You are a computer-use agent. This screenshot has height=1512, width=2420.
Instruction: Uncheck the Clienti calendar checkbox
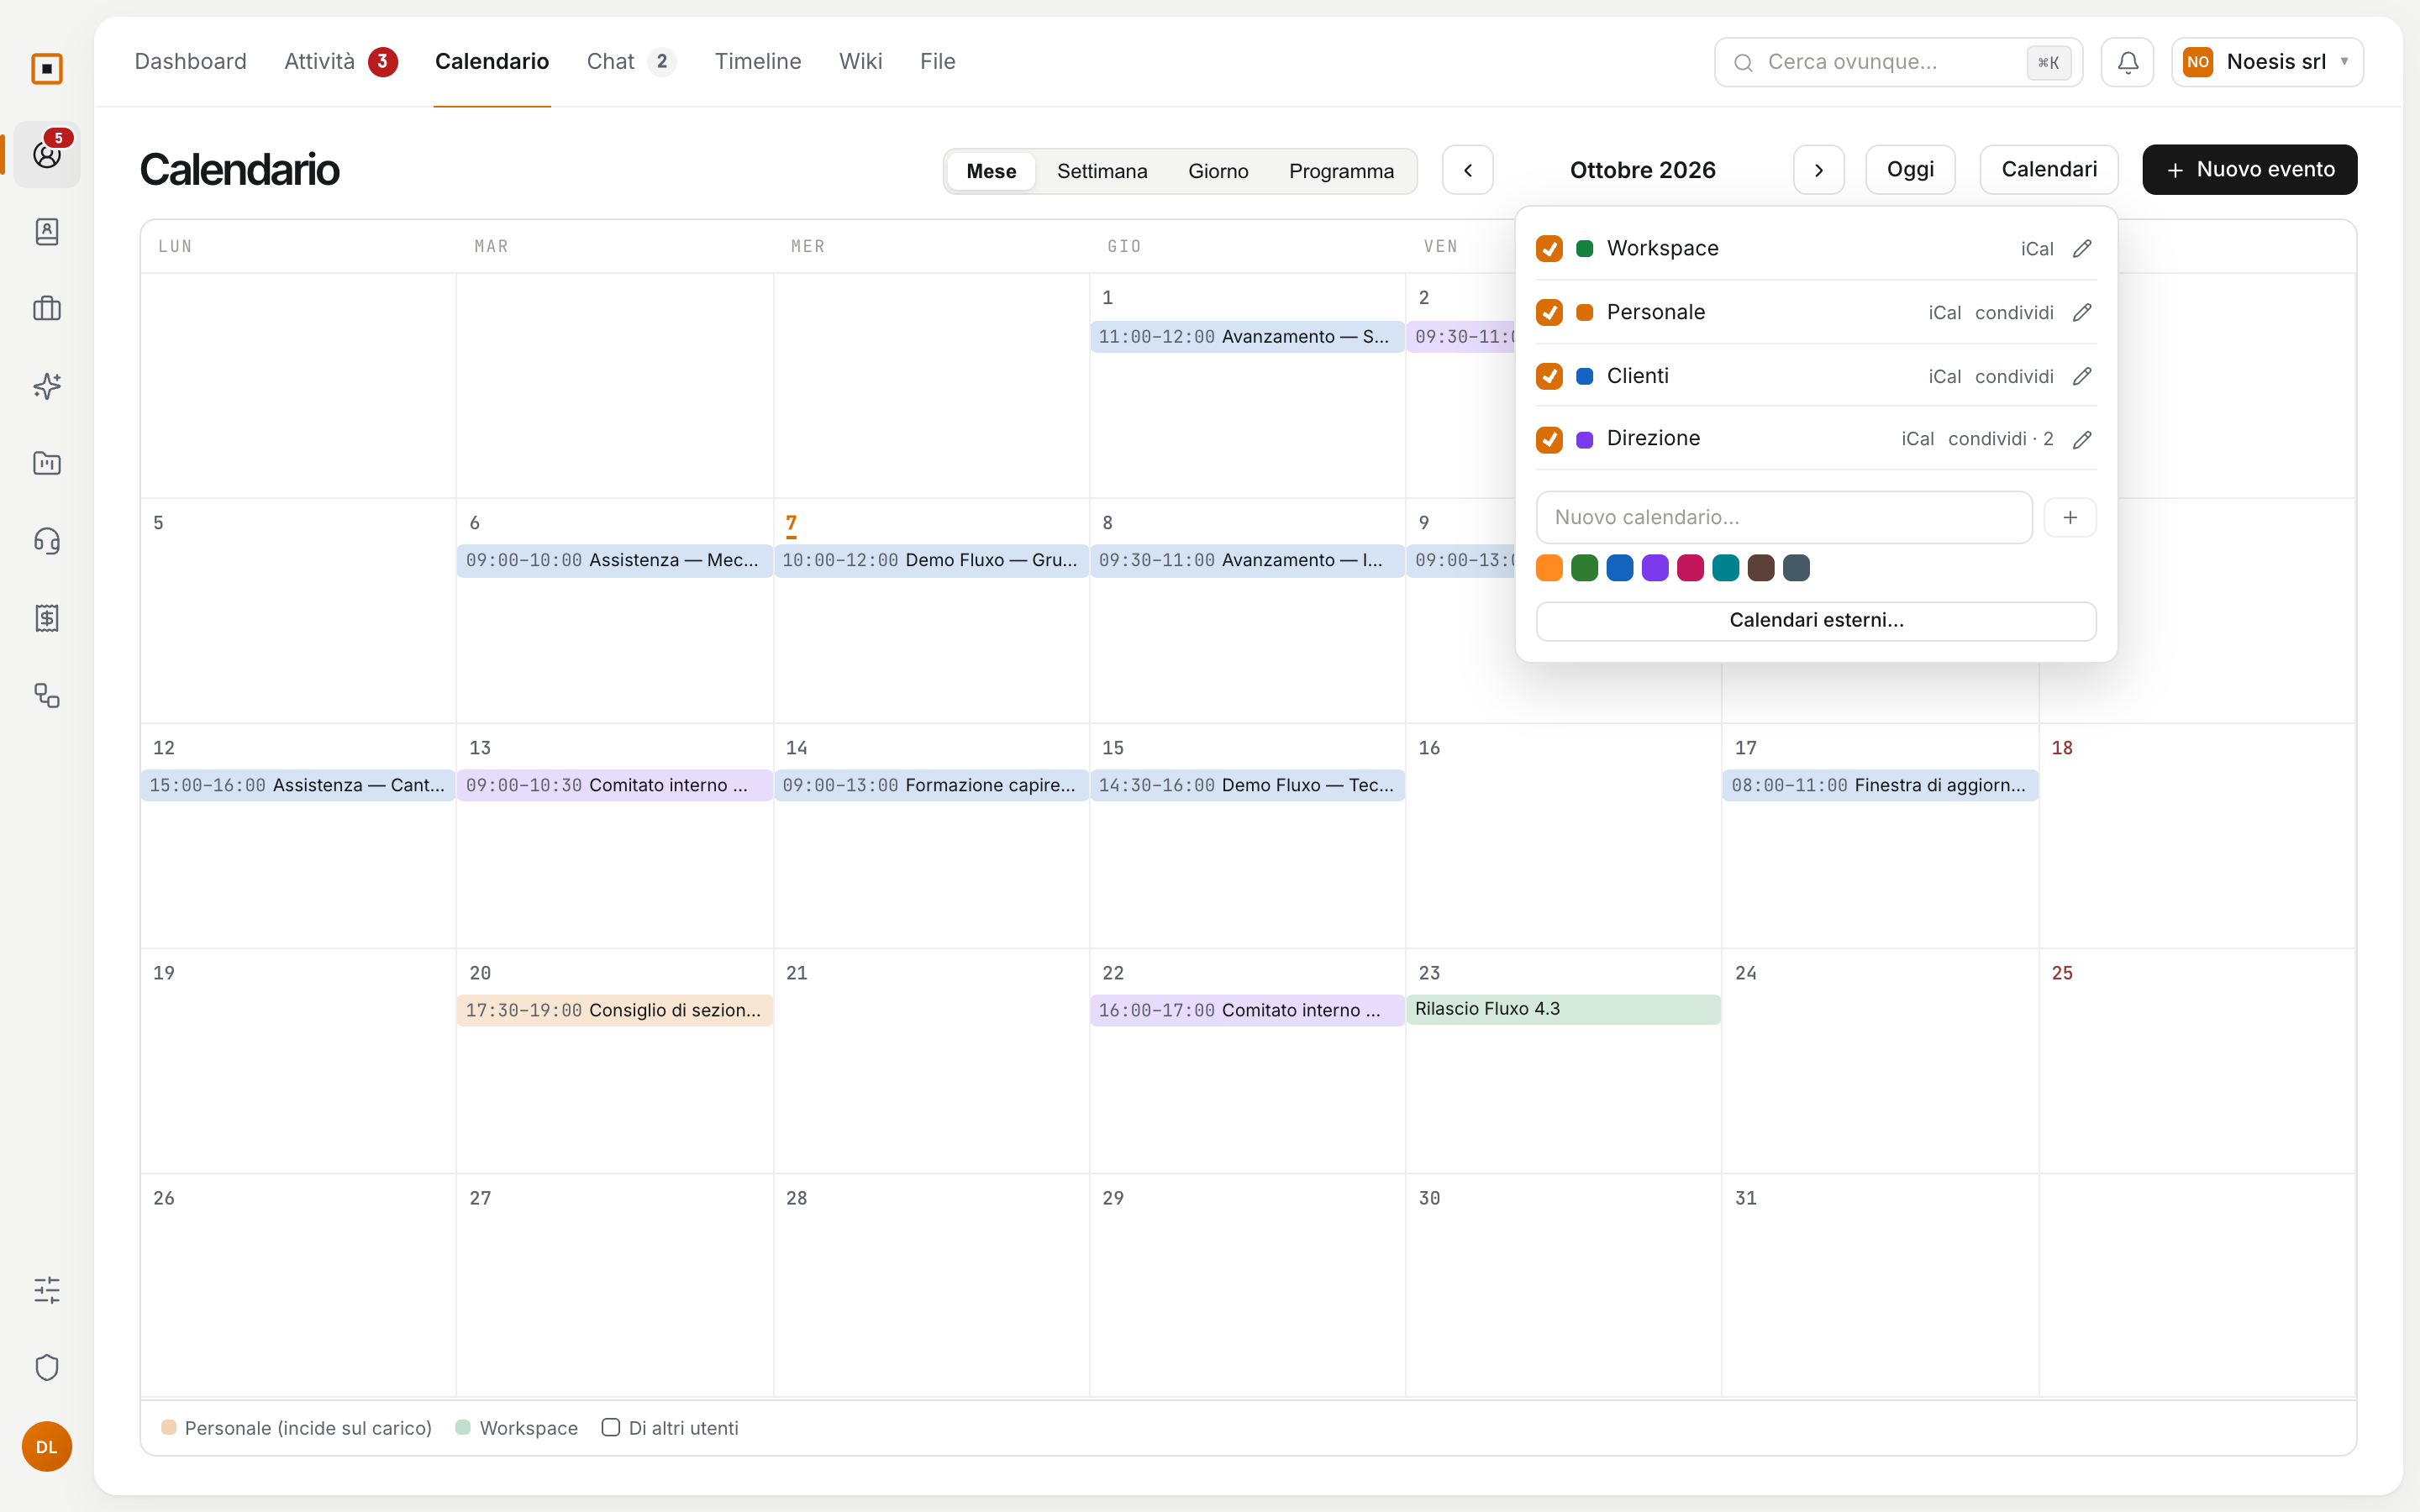pos(1549,376)
